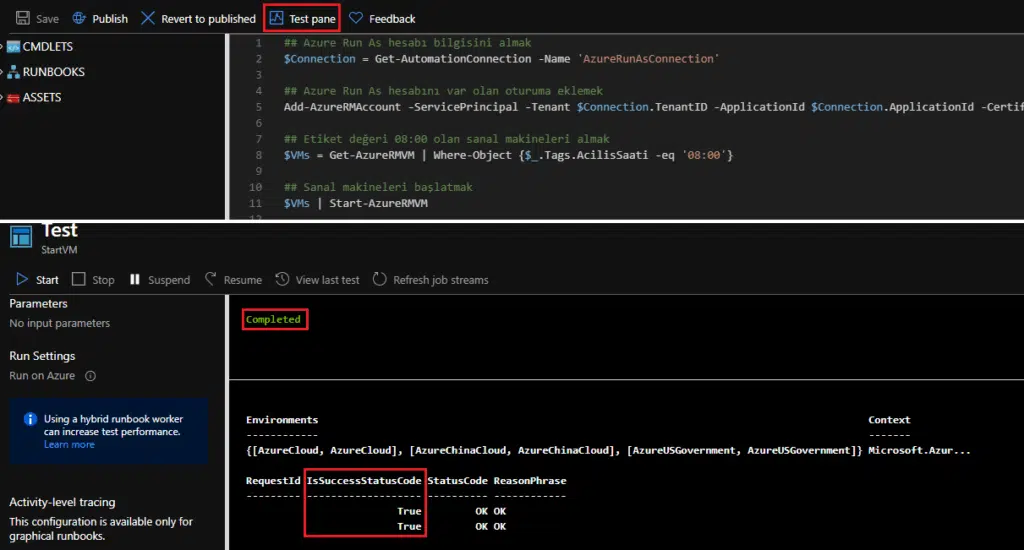This screenshot has height=550, width=1024.
Task: Click the Context output column header
Action: [x=889, y=419]
